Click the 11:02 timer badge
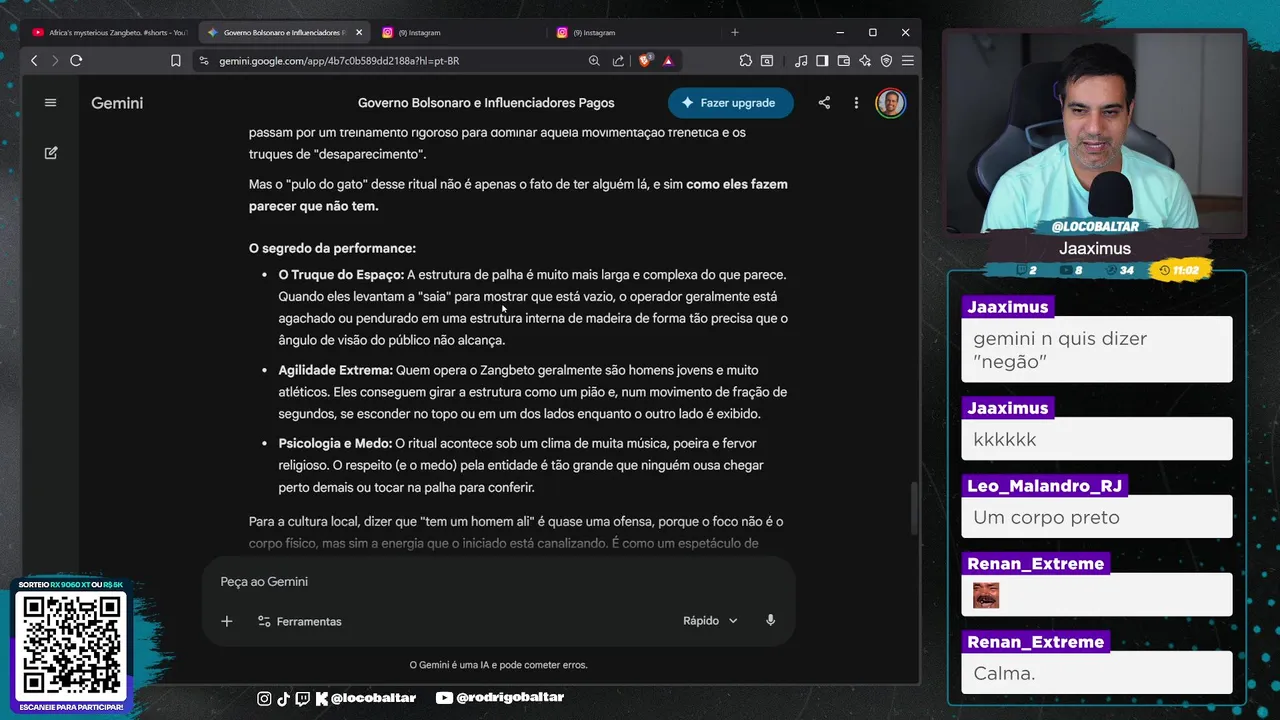The width and height of the screenshot is (1280, 720). 1178,270
